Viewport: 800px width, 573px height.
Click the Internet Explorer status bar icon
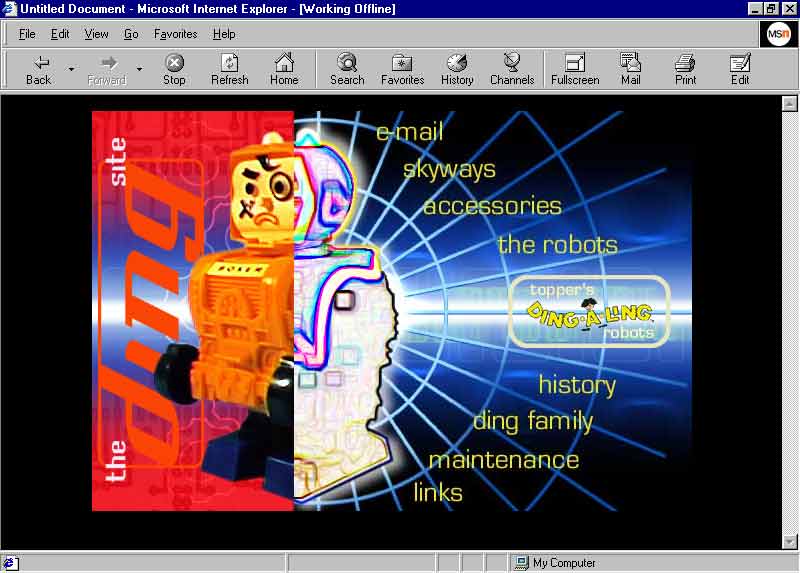(10, 563)
